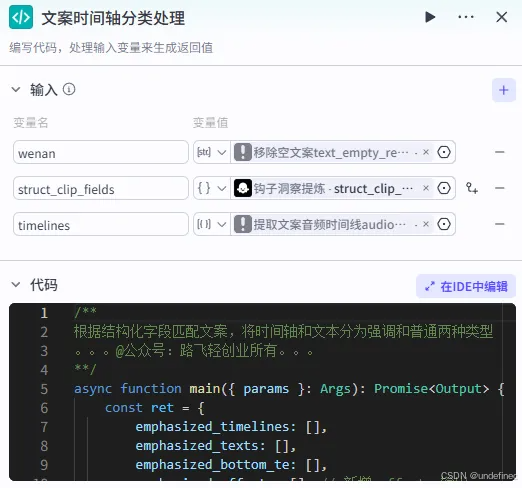This screenshot has width=522, height=488.
Task: Open the three-dot more options menu
Action: tap(466, 17)
